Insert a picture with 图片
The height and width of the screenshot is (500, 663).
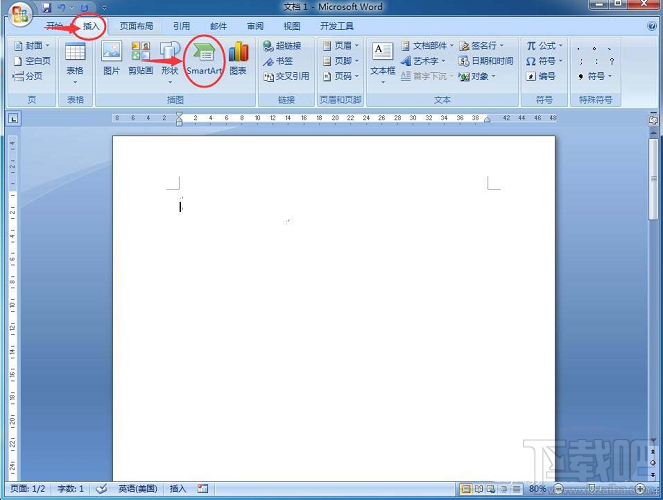pyautogui.click(x=112, y=58)
